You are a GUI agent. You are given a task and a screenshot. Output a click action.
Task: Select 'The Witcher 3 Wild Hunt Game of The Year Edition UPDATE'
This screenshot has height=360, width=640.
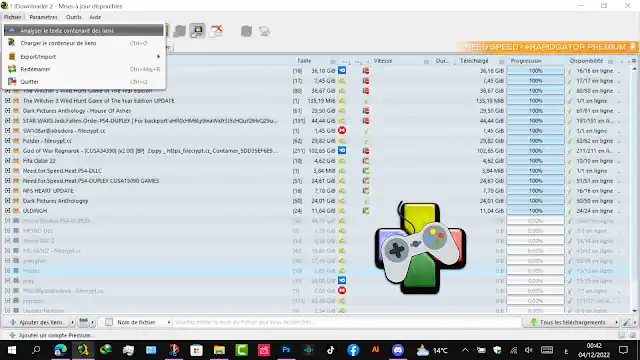tap(99, 100)
